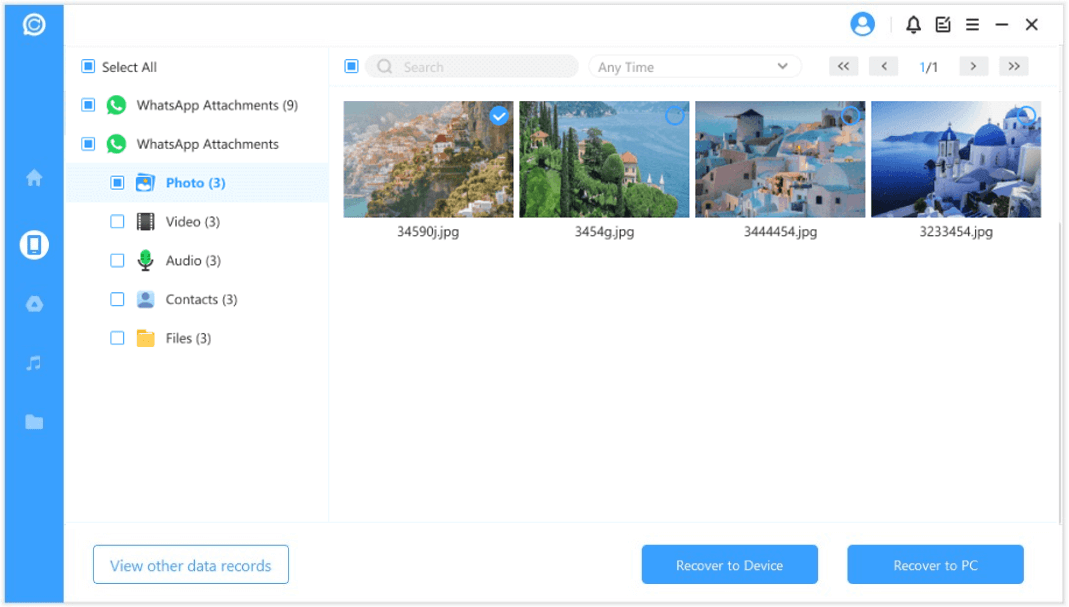
Task: Open the folder icon in left sidebar
Action: pos(34,422)
